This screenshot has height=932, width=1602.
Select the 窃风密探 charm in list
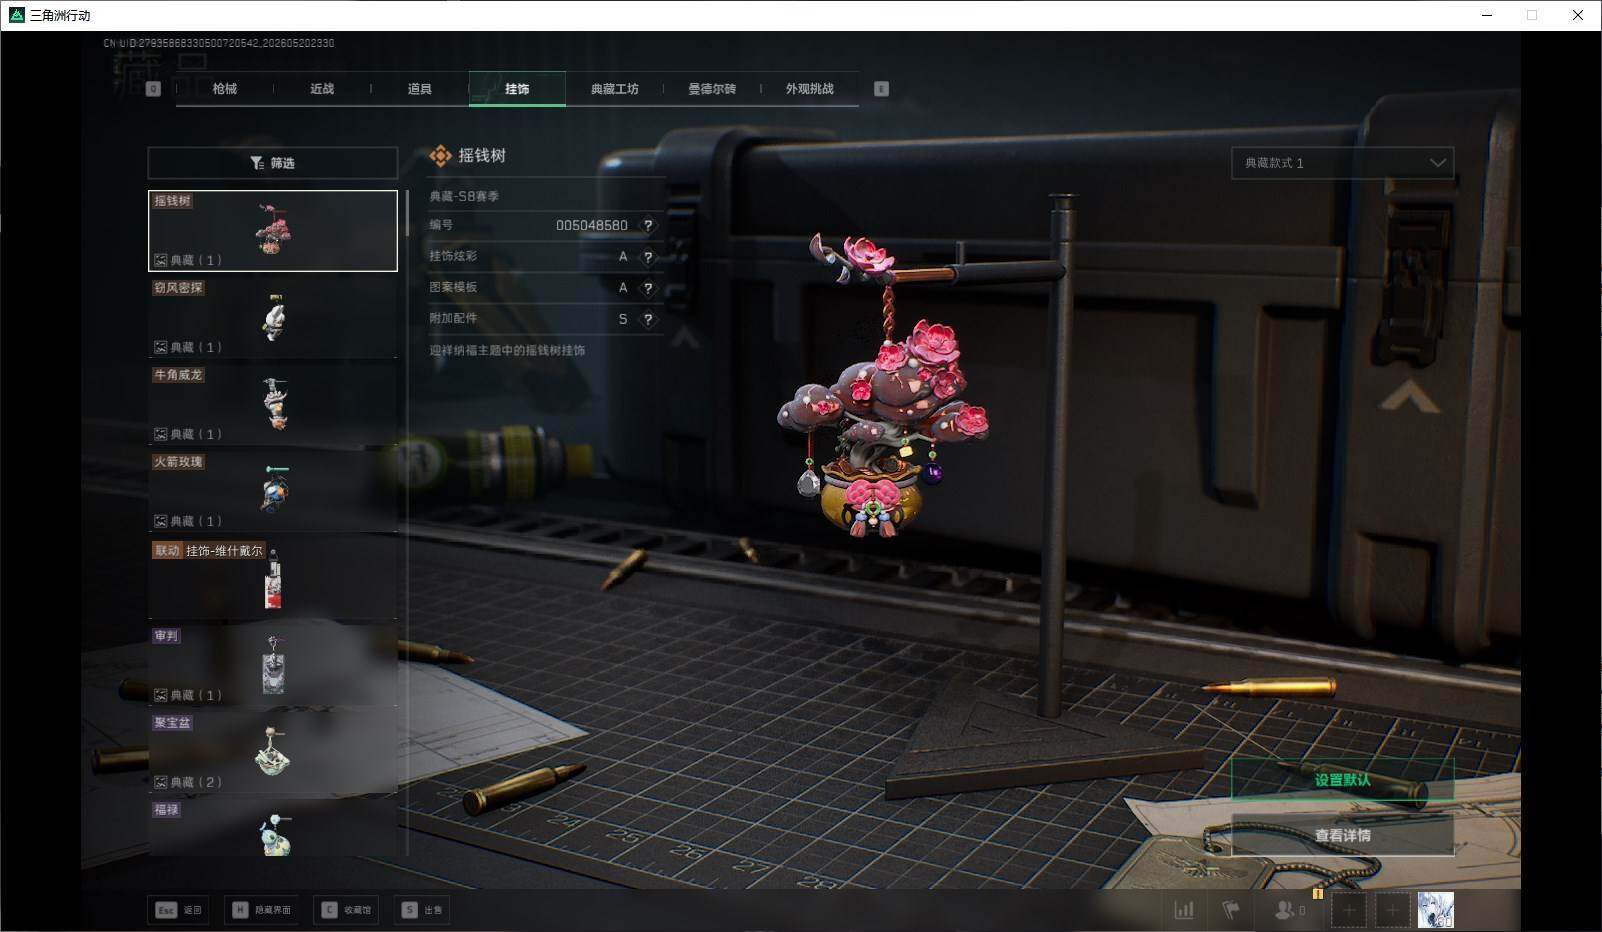coord(273,318)
